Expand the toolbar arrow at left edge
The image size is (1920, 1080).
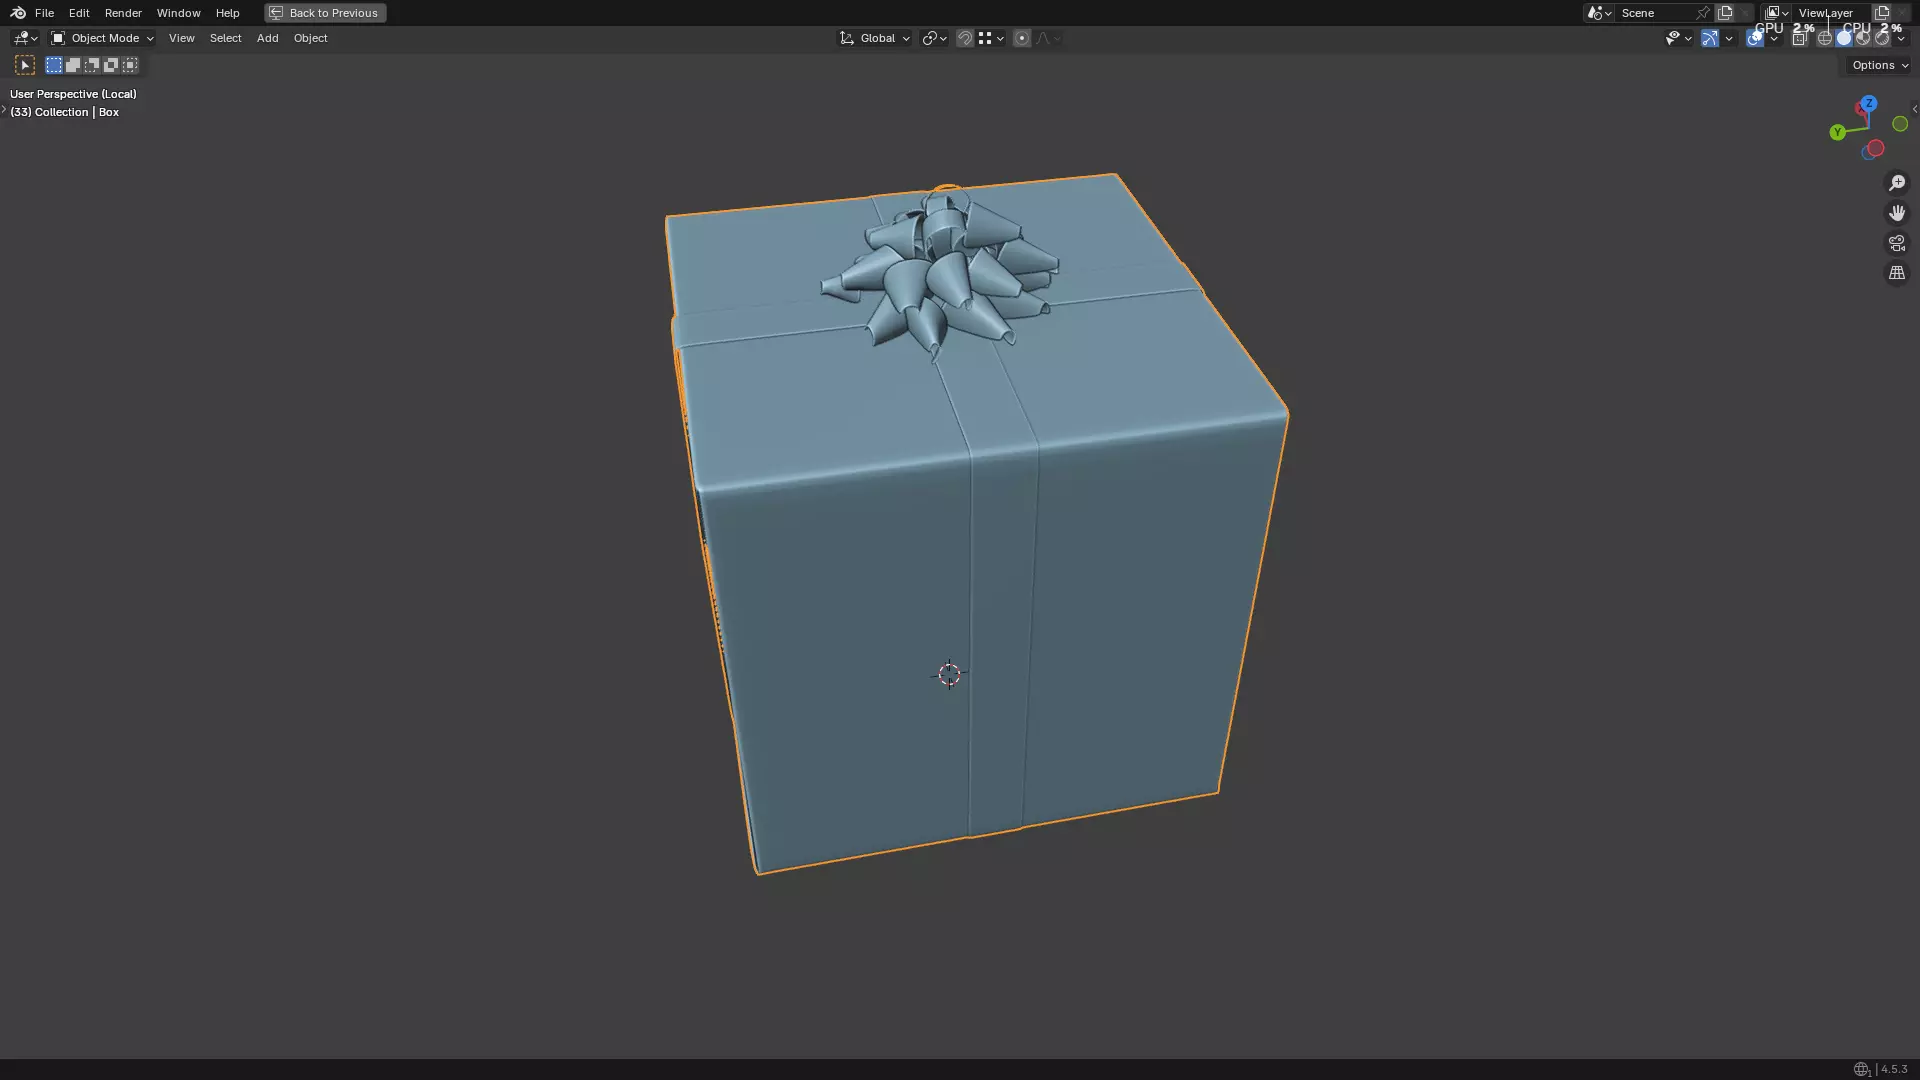tap(4, 109)
